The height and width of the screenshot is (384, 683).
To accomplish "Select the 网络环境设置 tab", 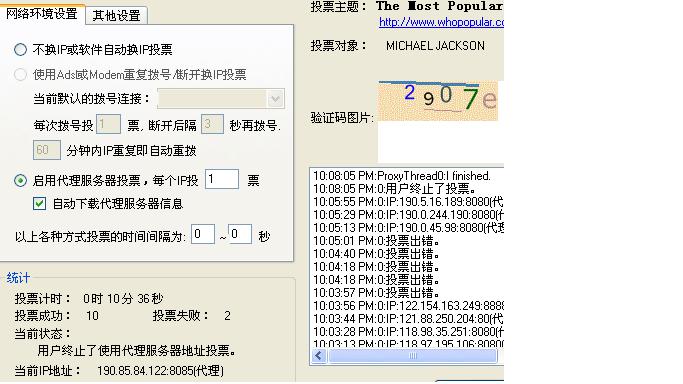I will point(42,14).
